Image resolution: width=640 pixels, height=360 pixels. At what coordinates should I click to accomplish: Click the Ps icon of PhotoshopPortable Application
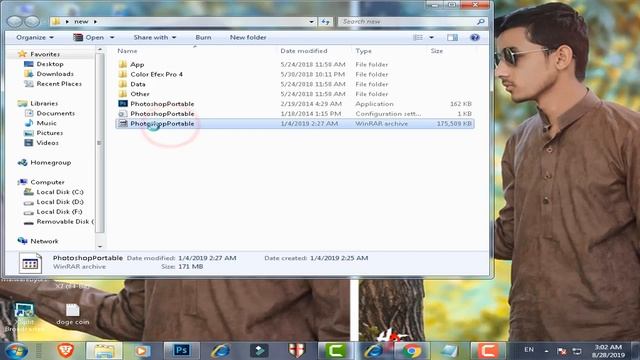point(123,104)
